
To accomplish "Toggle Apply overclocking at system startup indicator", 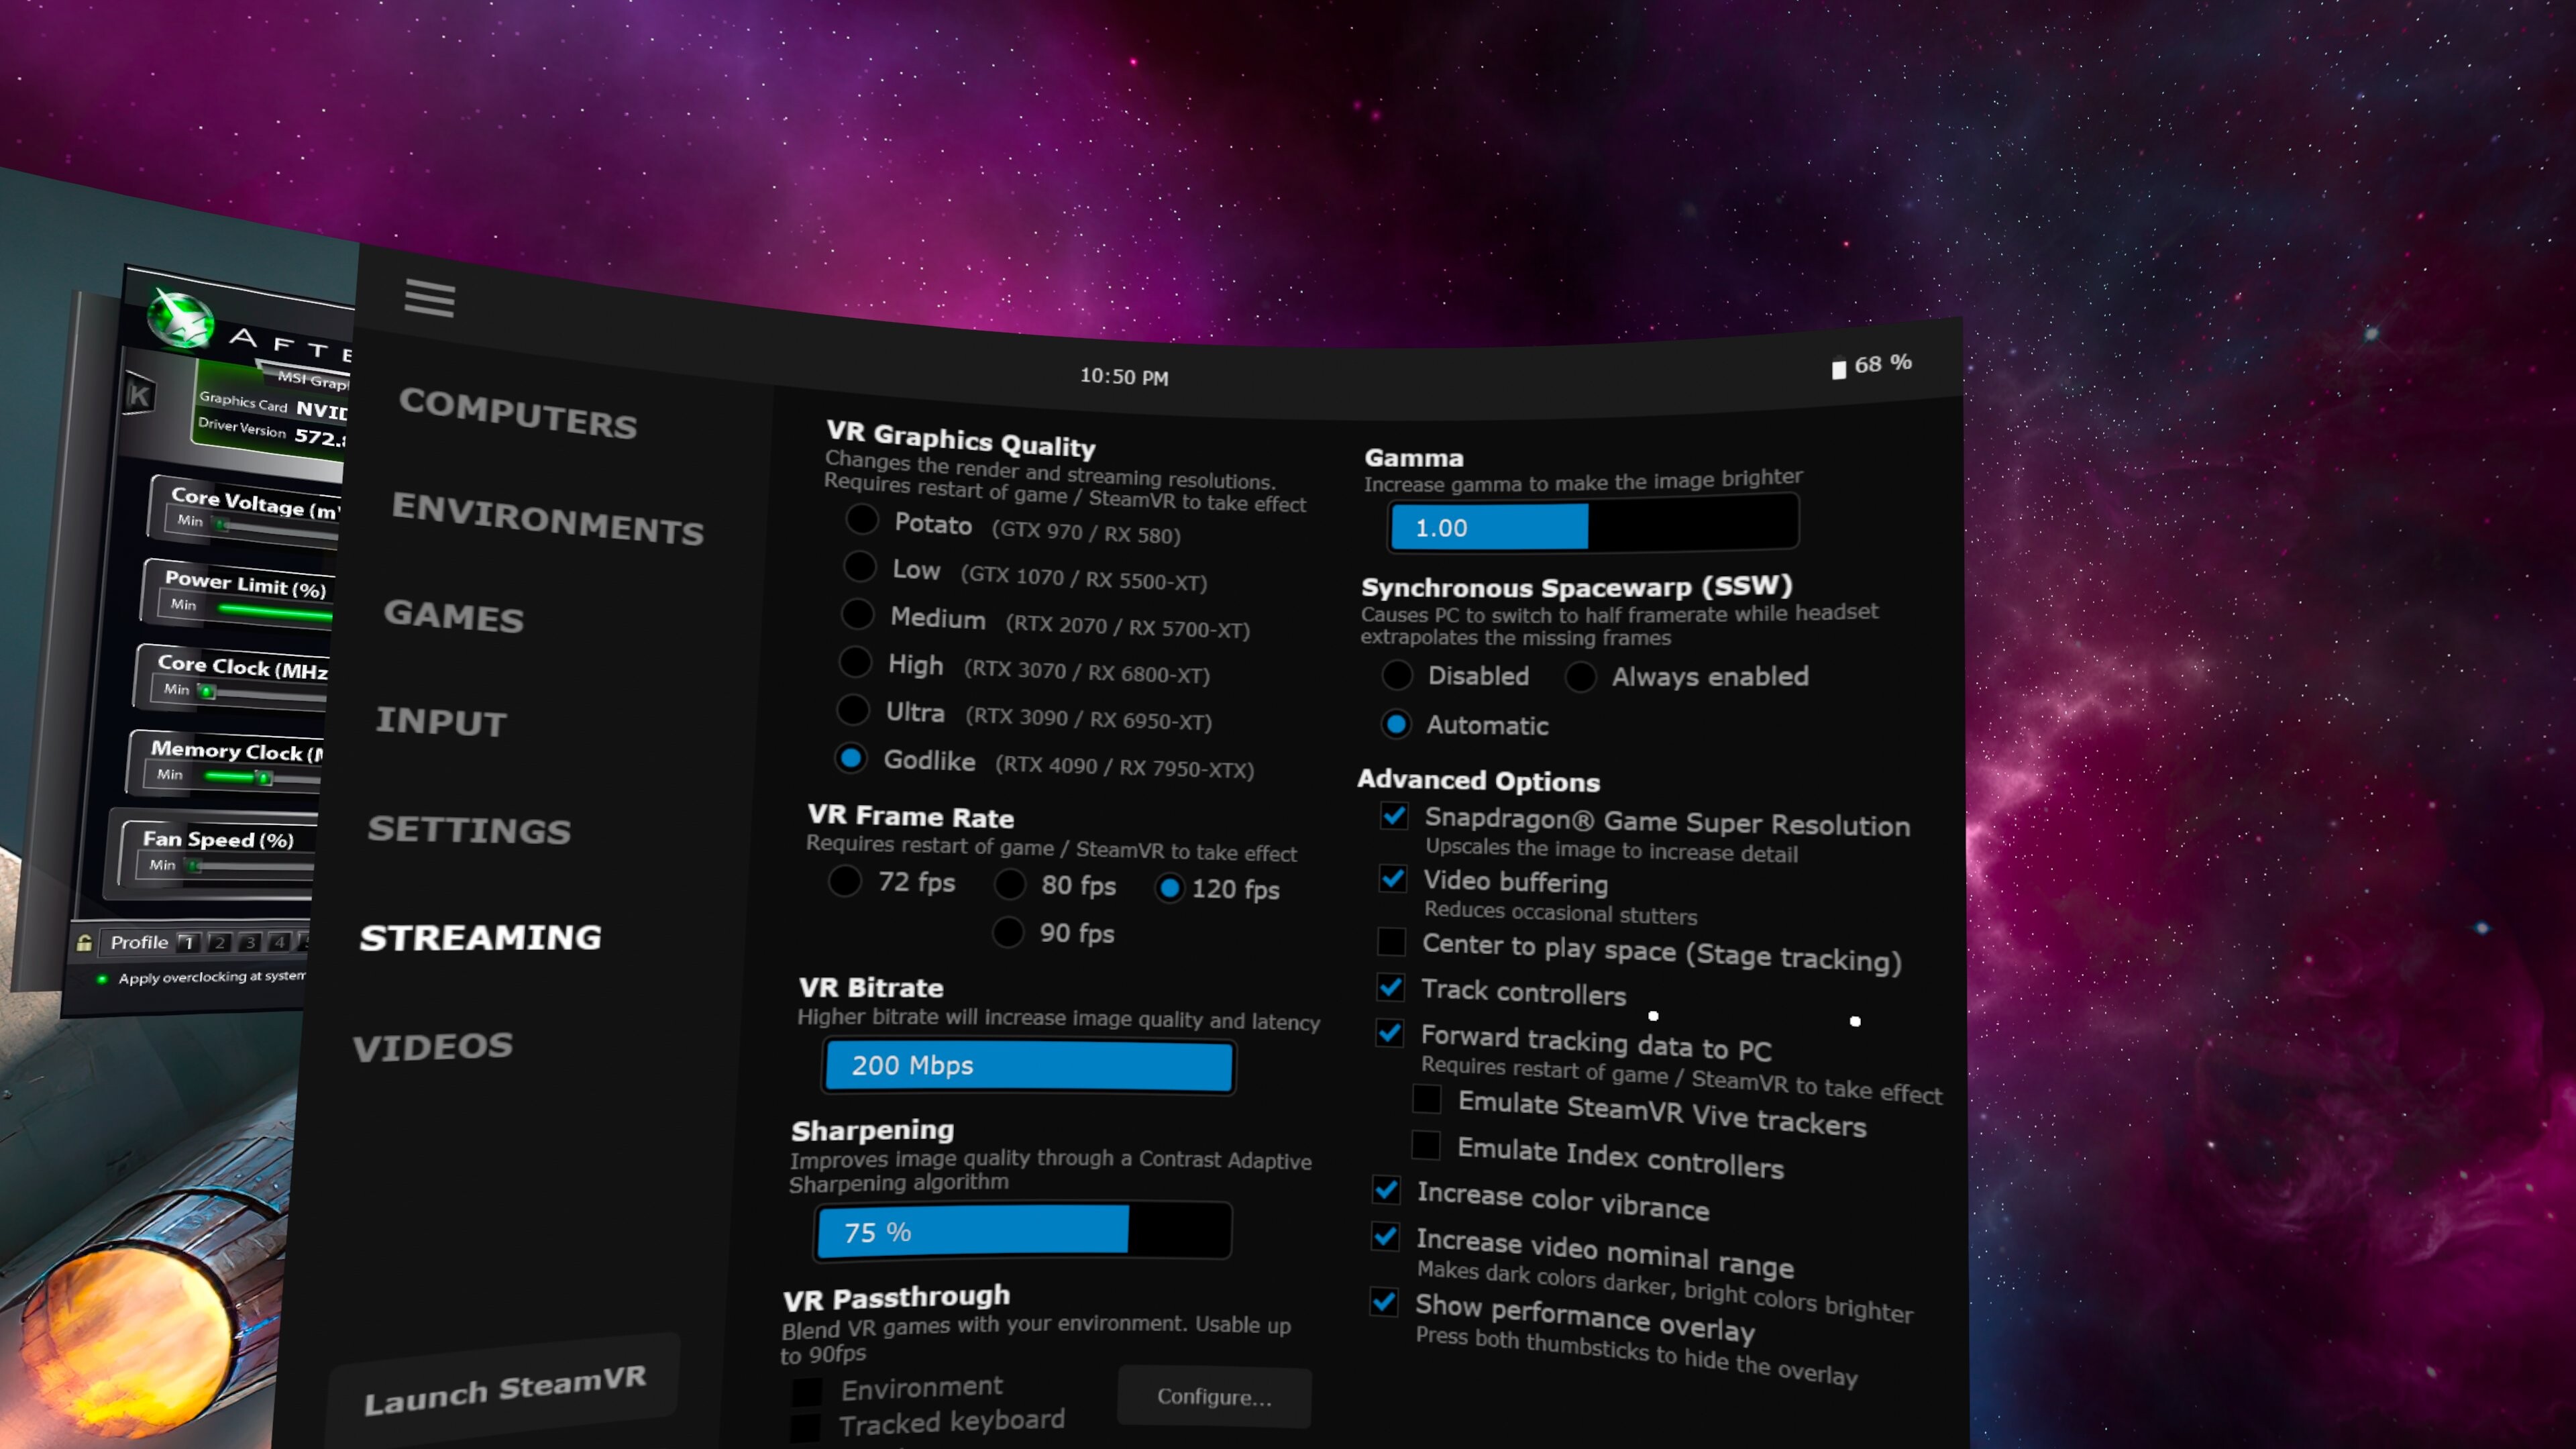I will 102,979.
